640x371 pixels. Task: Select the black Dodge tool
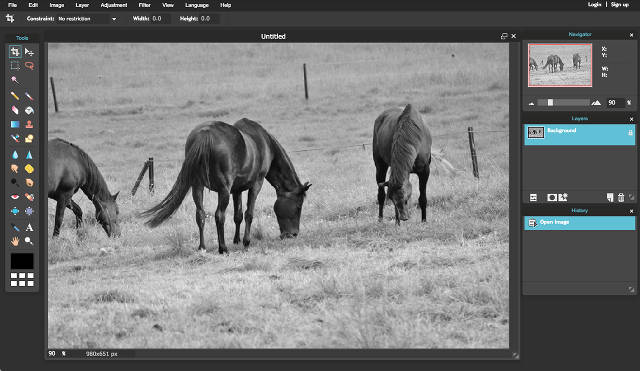[15, 182]
